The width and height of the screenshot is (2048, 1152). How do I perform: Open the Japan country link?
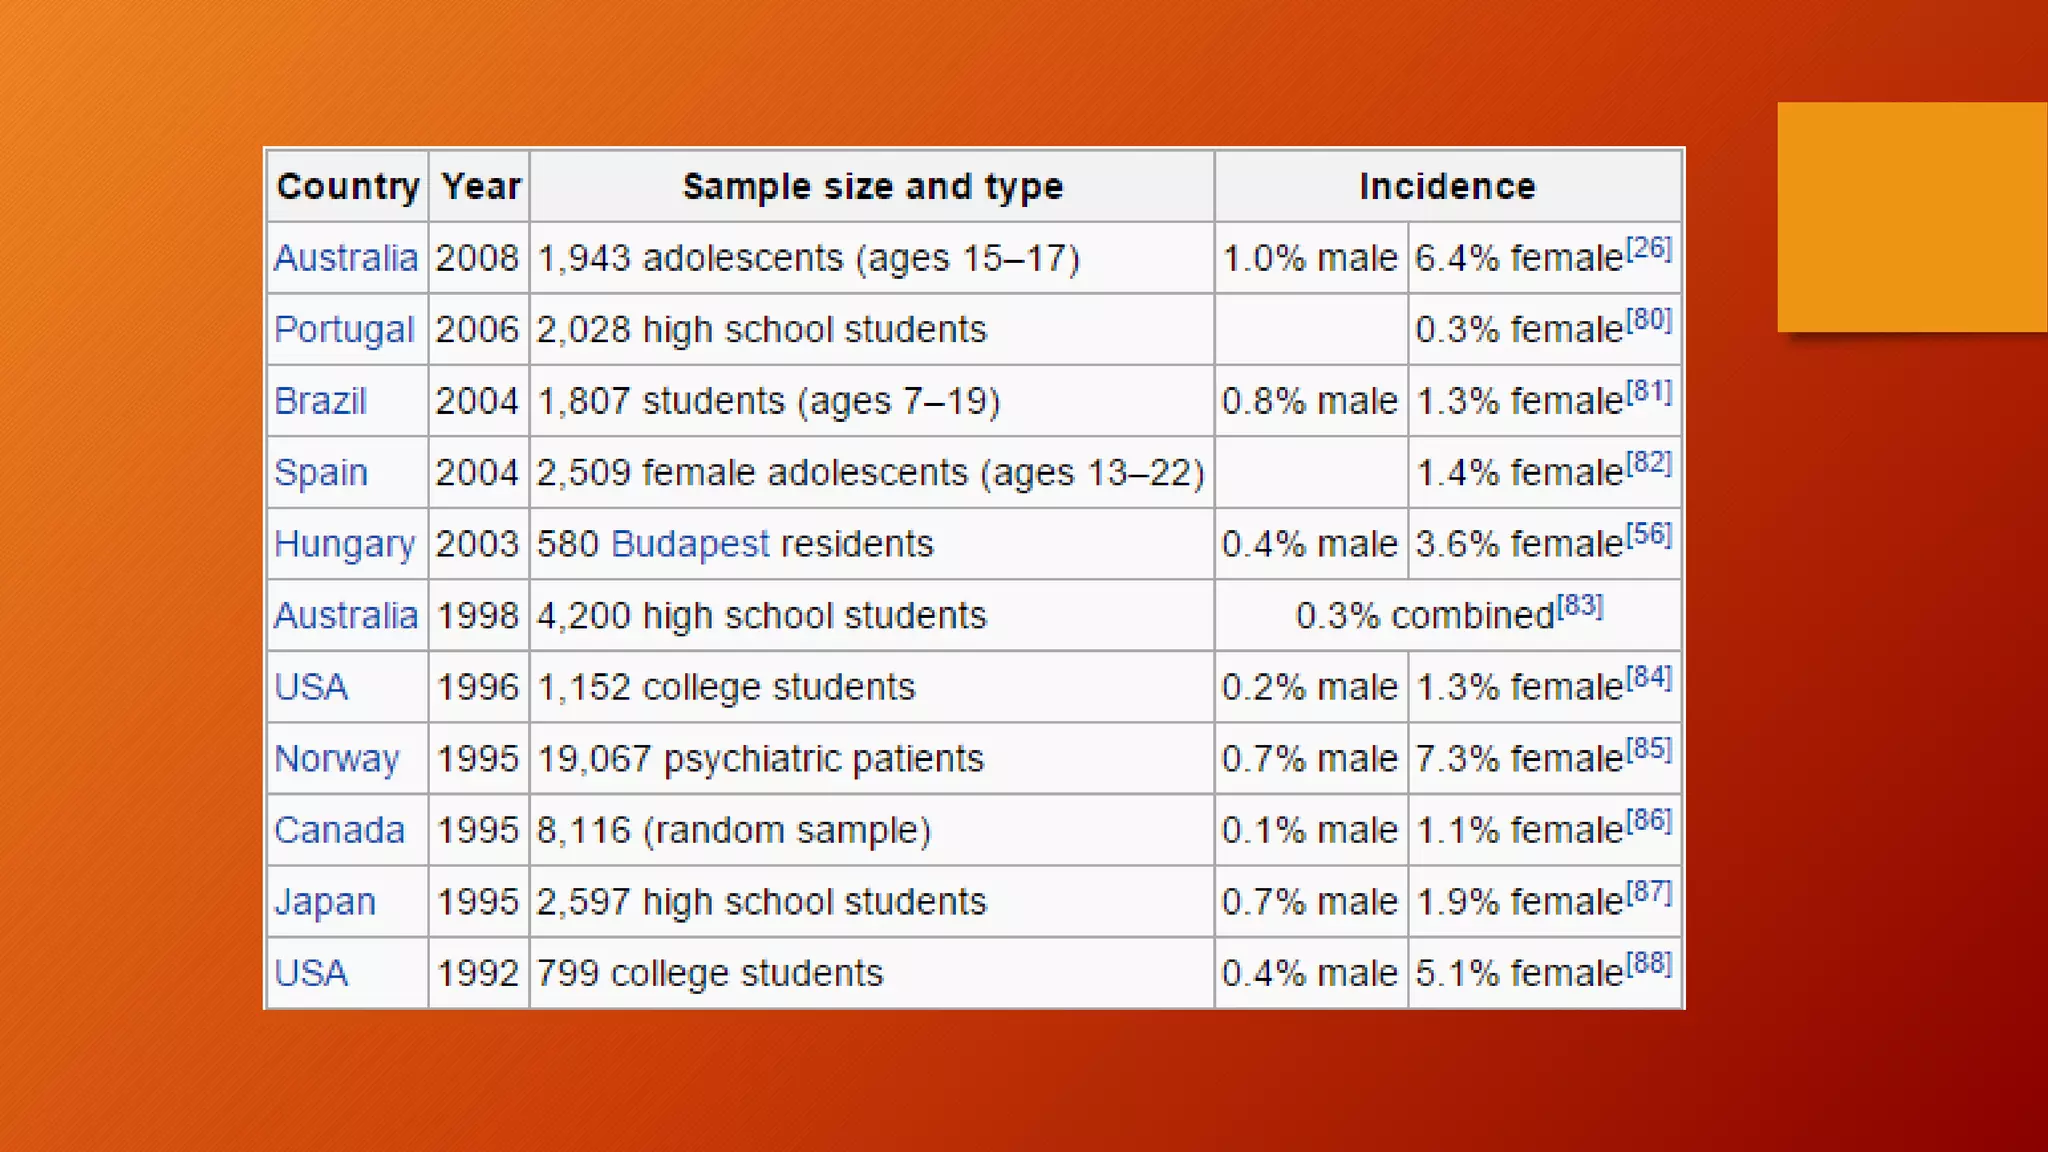[x=324, y=902]
